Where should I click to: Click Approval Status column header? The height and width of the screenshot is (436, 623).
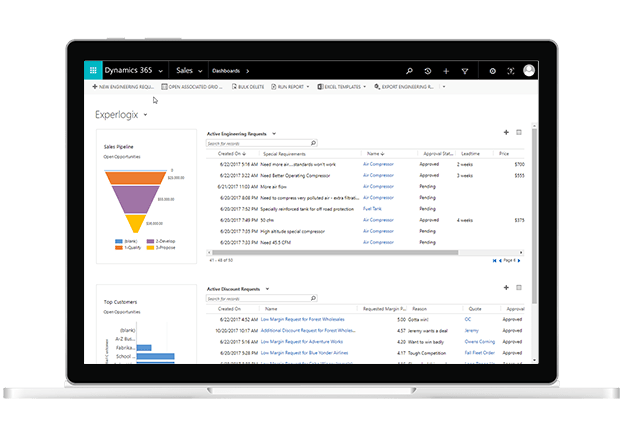pyautogui.click(x=438, y=154)
